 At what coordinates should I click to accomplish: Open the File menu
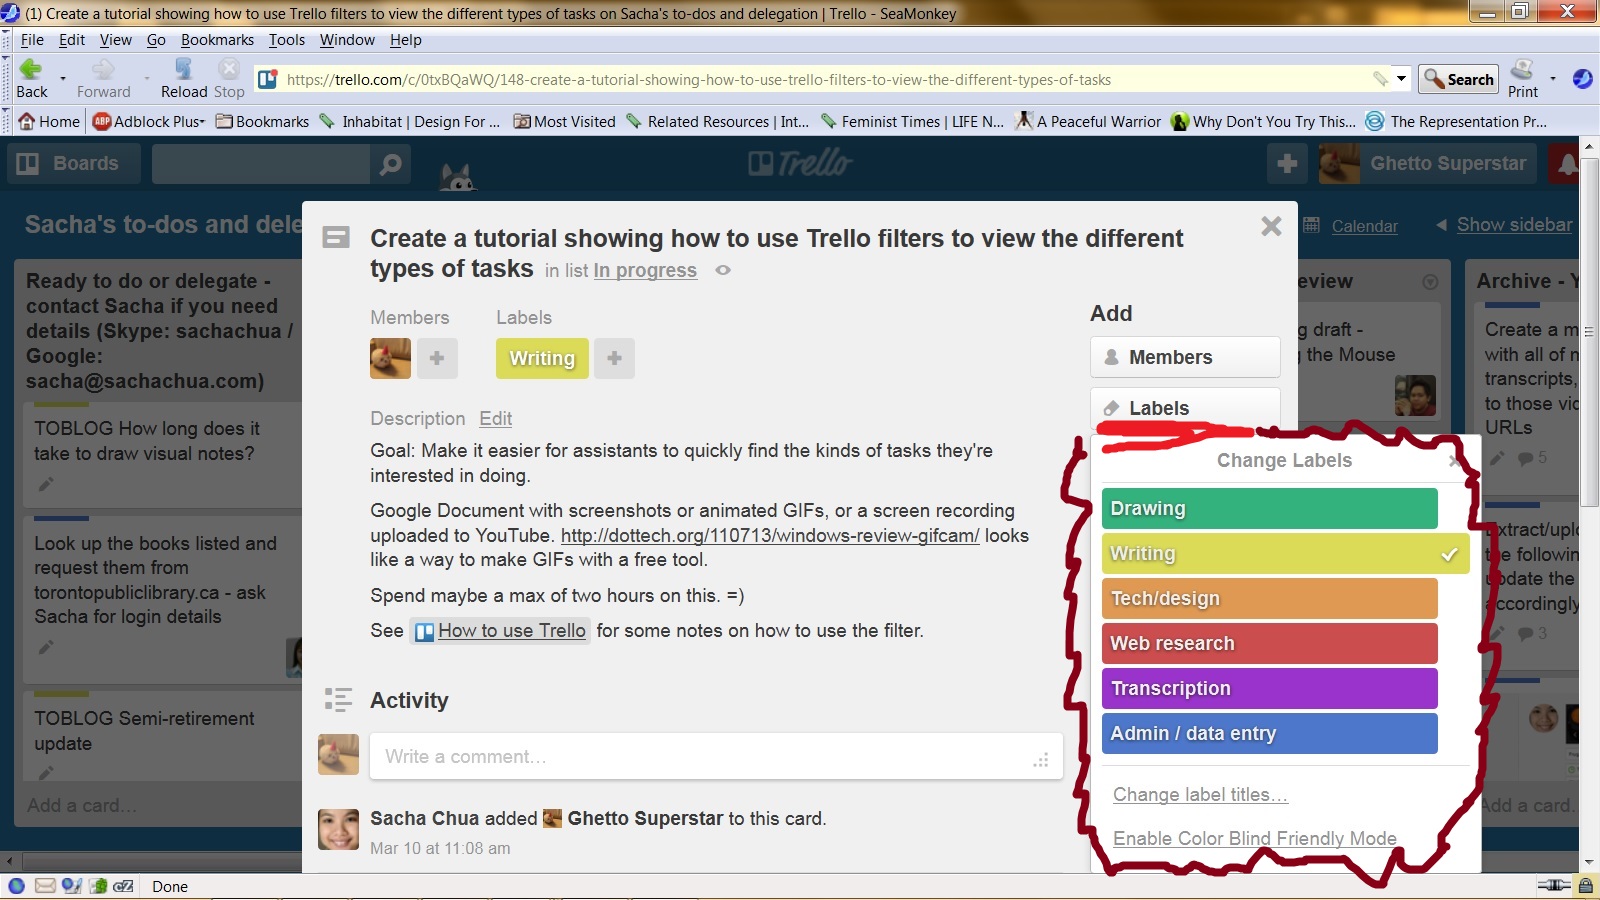(x=32, y=40)
